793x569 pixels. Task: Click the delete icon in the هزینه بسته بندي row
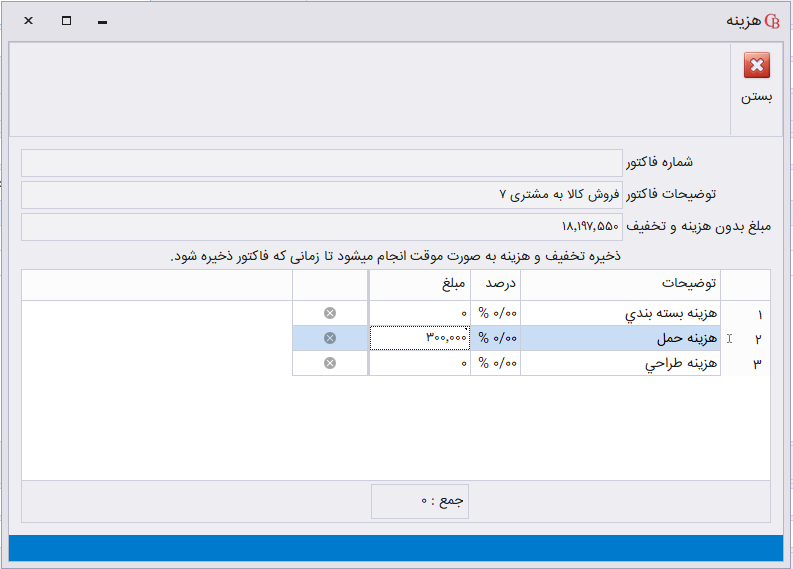pos(330,314)
